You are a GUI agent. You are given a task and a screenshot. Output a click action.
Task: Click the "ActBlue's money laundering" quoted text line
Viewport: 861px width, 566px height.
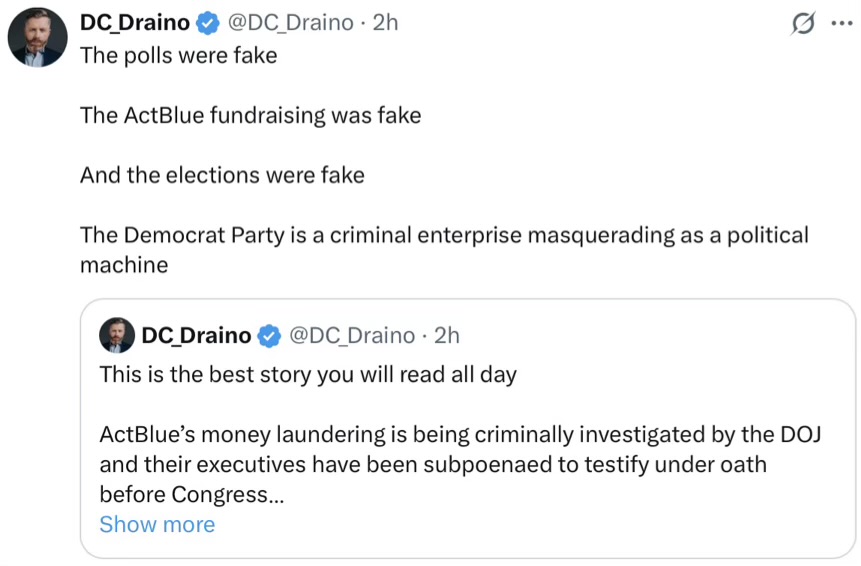click(460, 434)
